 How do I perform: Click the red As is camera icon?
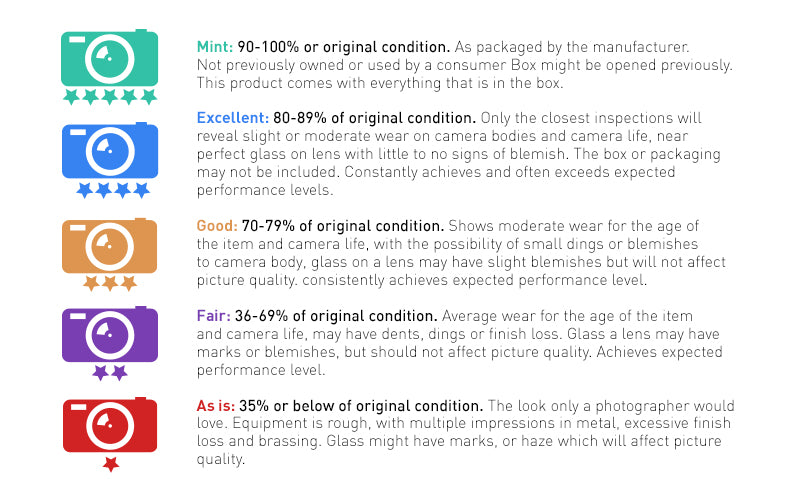(x=110, y=425)
